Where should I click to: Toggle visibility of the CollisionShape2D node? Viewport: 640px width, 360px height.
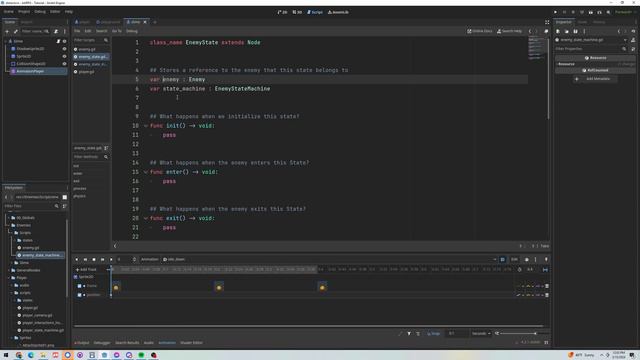click(x=64, y=64)
